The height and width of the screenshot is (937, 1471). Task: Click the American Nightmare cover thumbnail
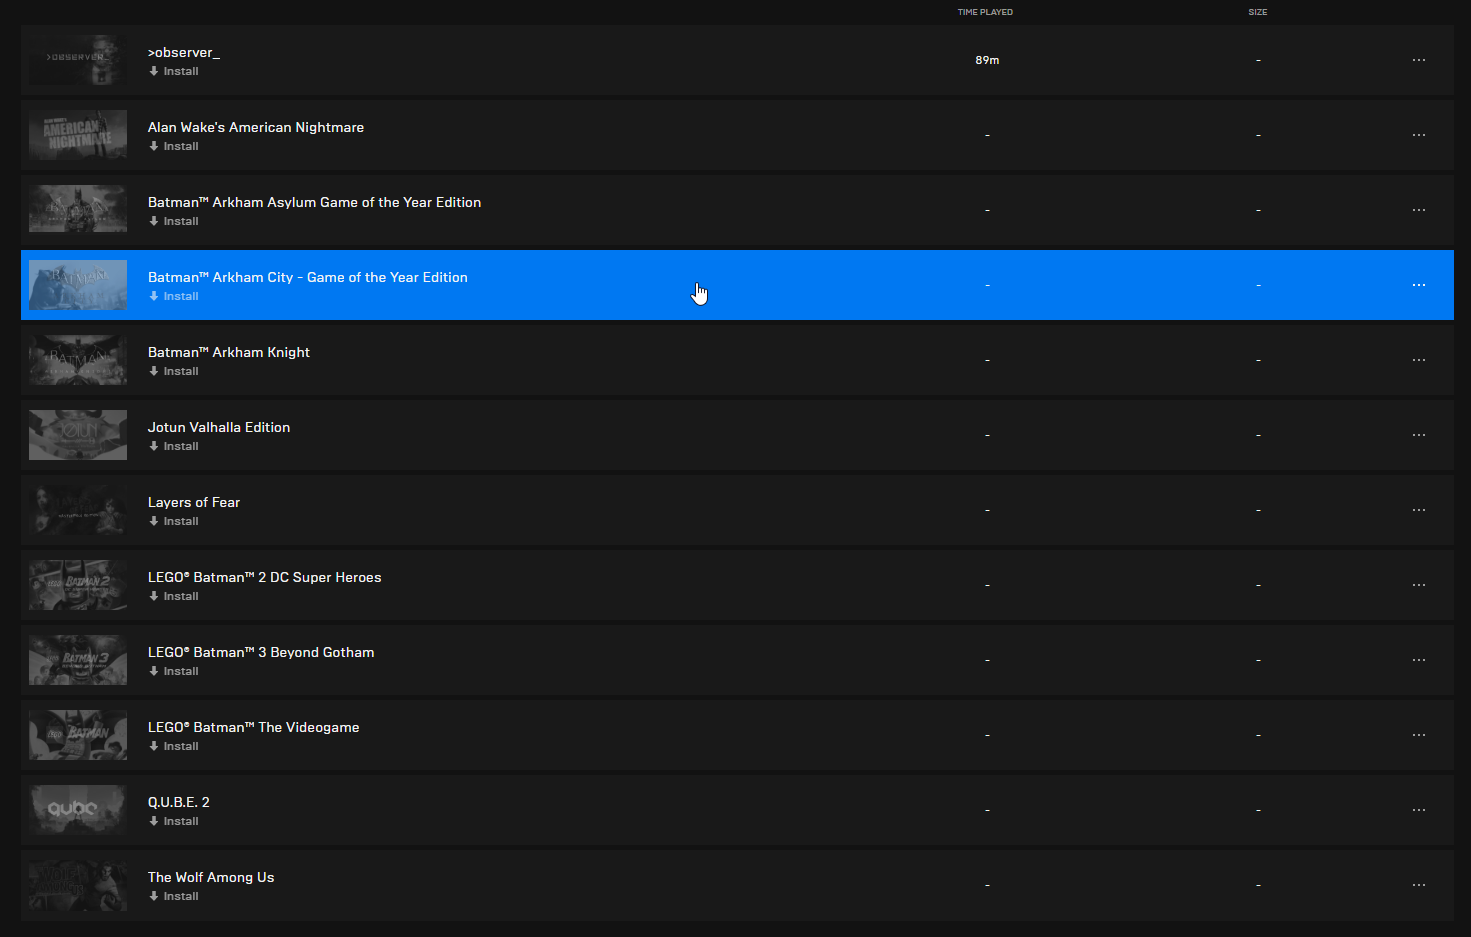tap(78, 135)
